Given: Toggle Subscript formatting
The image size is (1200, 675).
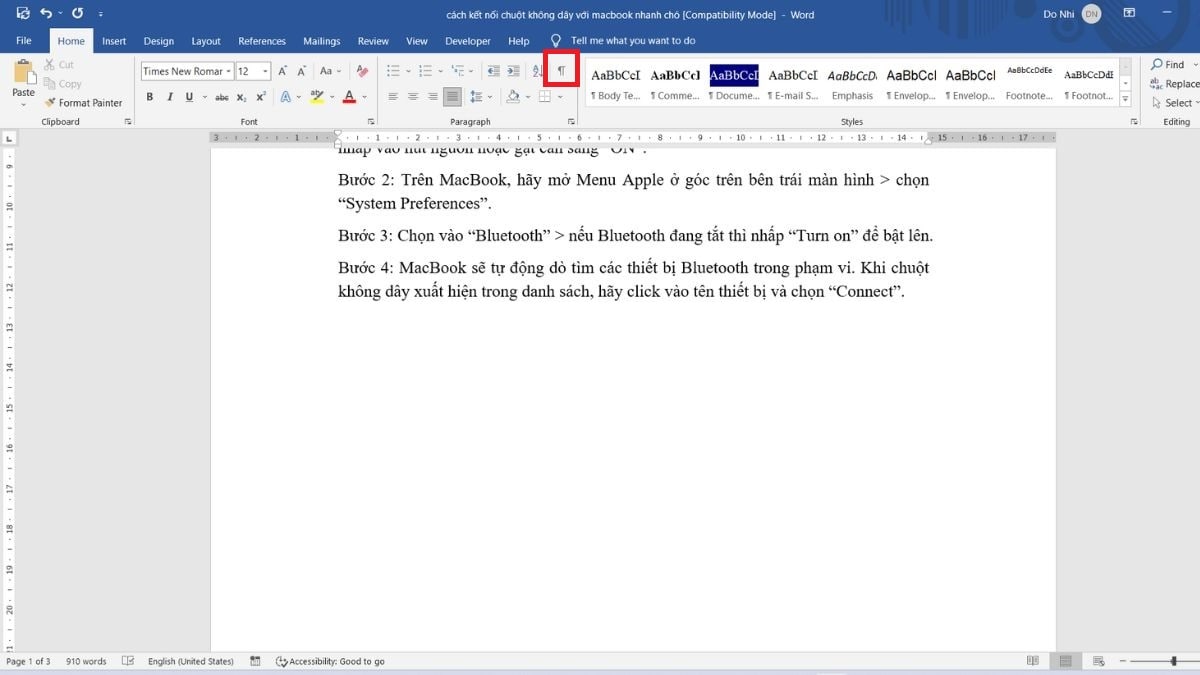Looking at the screenshot, I should (242, 97).
